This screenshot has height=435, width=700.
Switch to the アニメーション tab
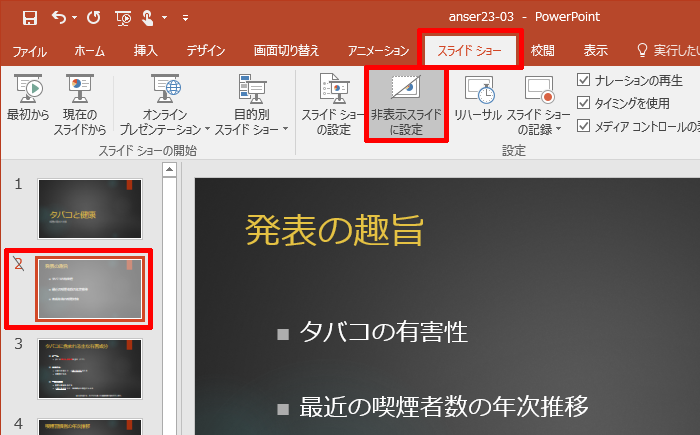tap(378, 50)
